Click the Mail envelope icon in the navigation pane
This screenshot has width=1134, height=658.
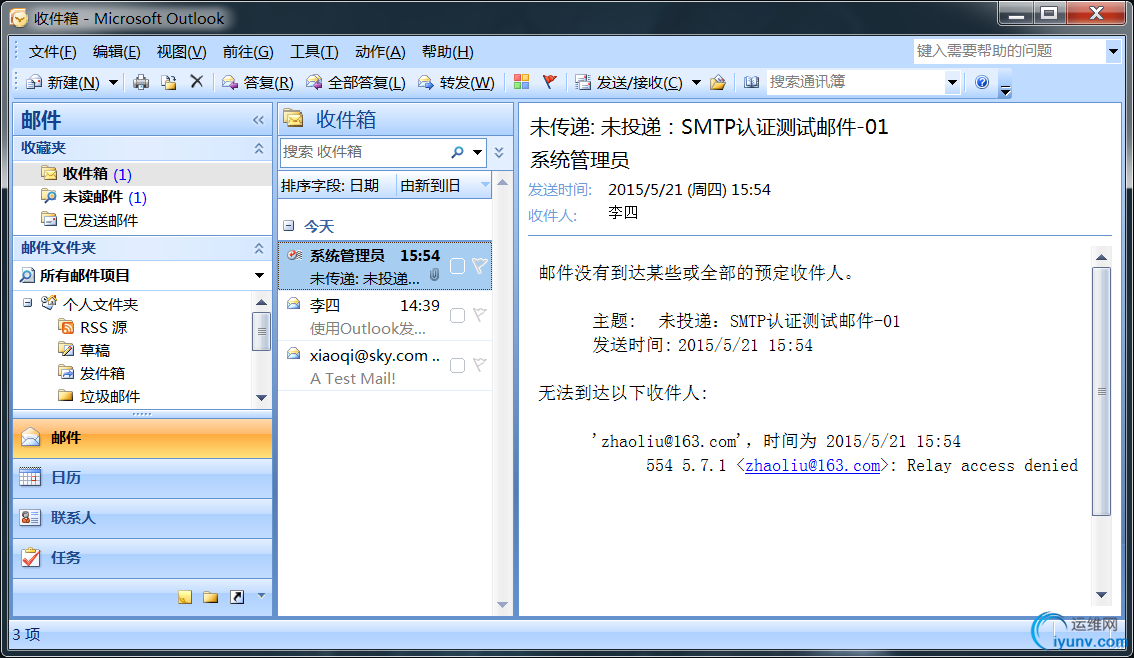coord(30,437)
